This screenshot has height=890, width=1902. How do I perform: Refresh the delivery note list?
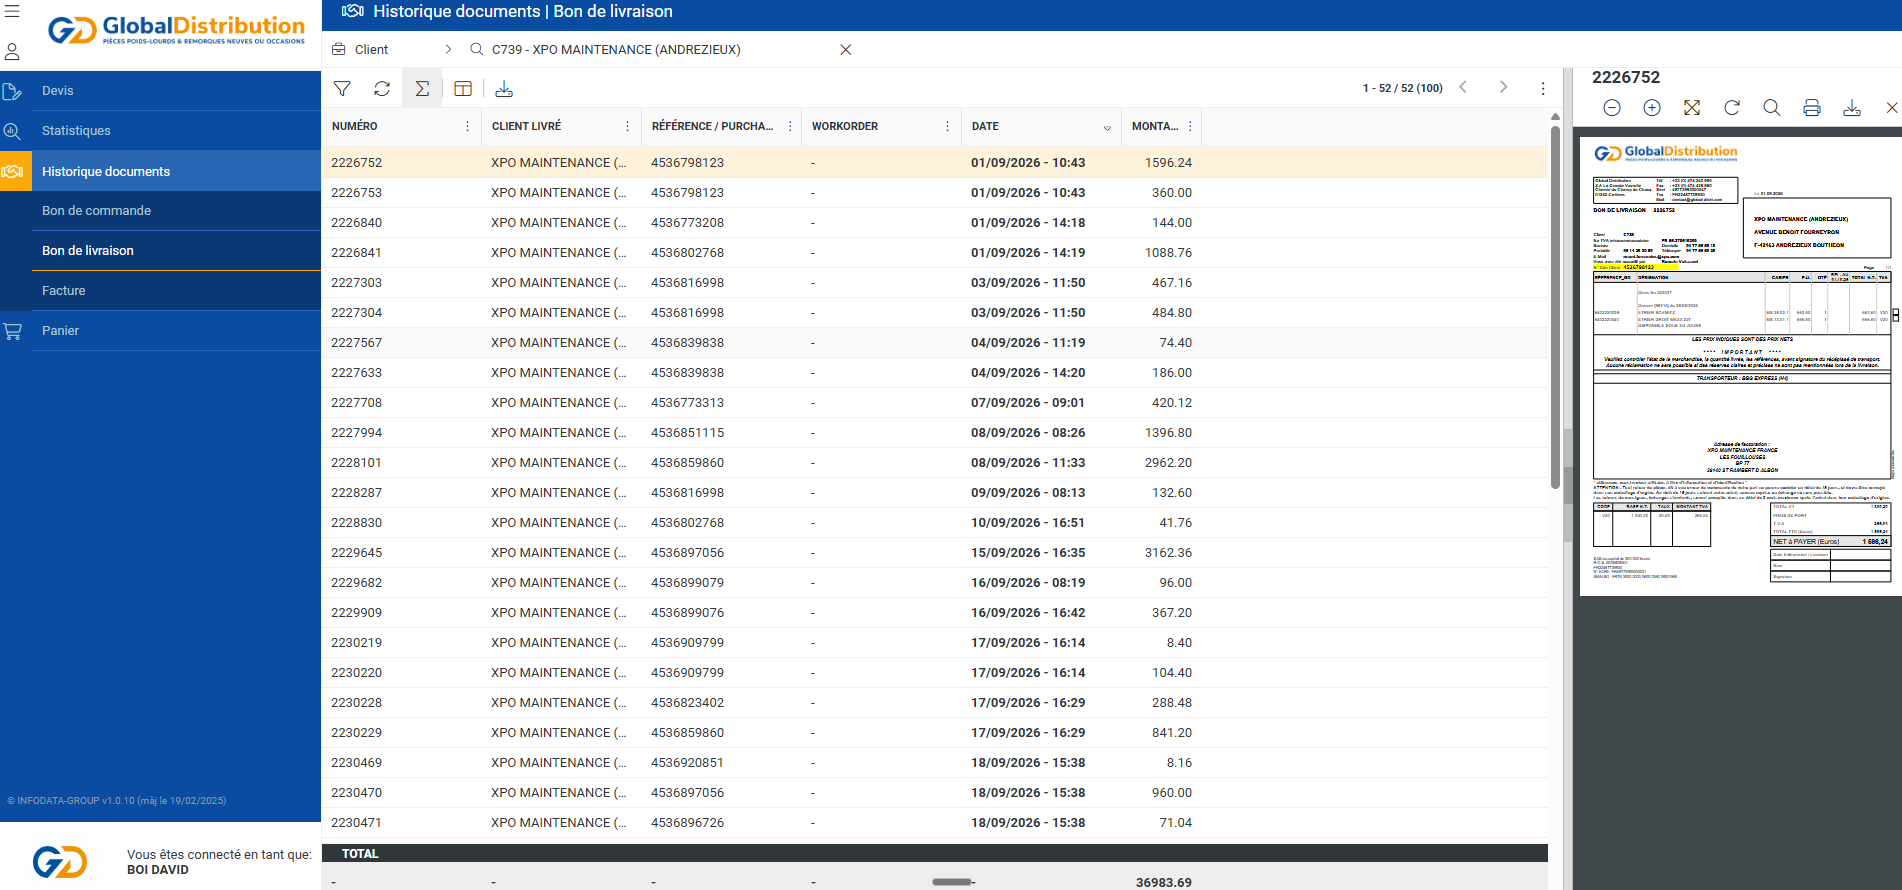click(382, 89)
